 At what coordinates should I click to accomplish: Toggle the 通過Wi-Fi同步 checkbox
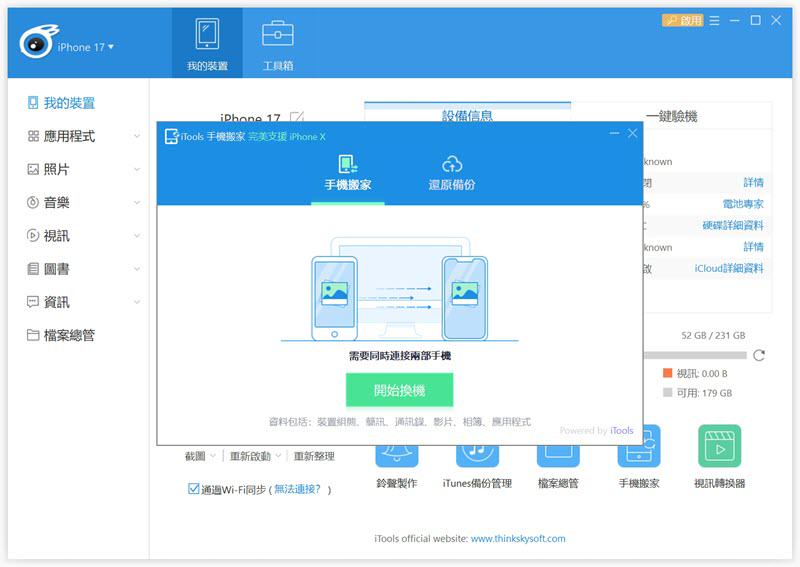[193, 489]
